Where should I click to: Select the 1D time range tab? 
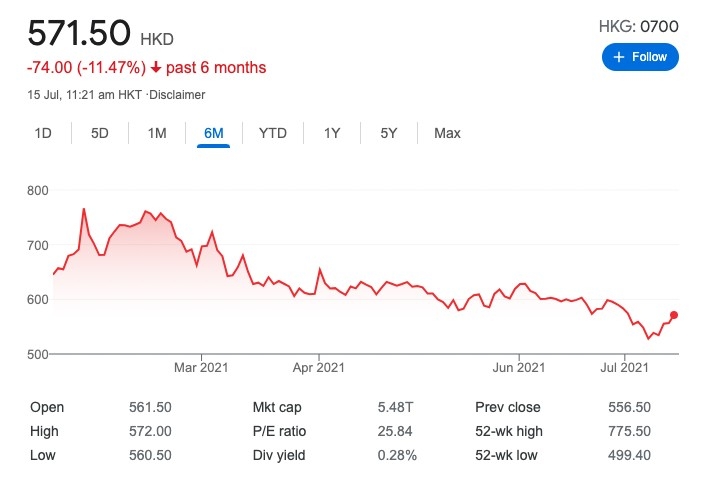coord(43,133)
